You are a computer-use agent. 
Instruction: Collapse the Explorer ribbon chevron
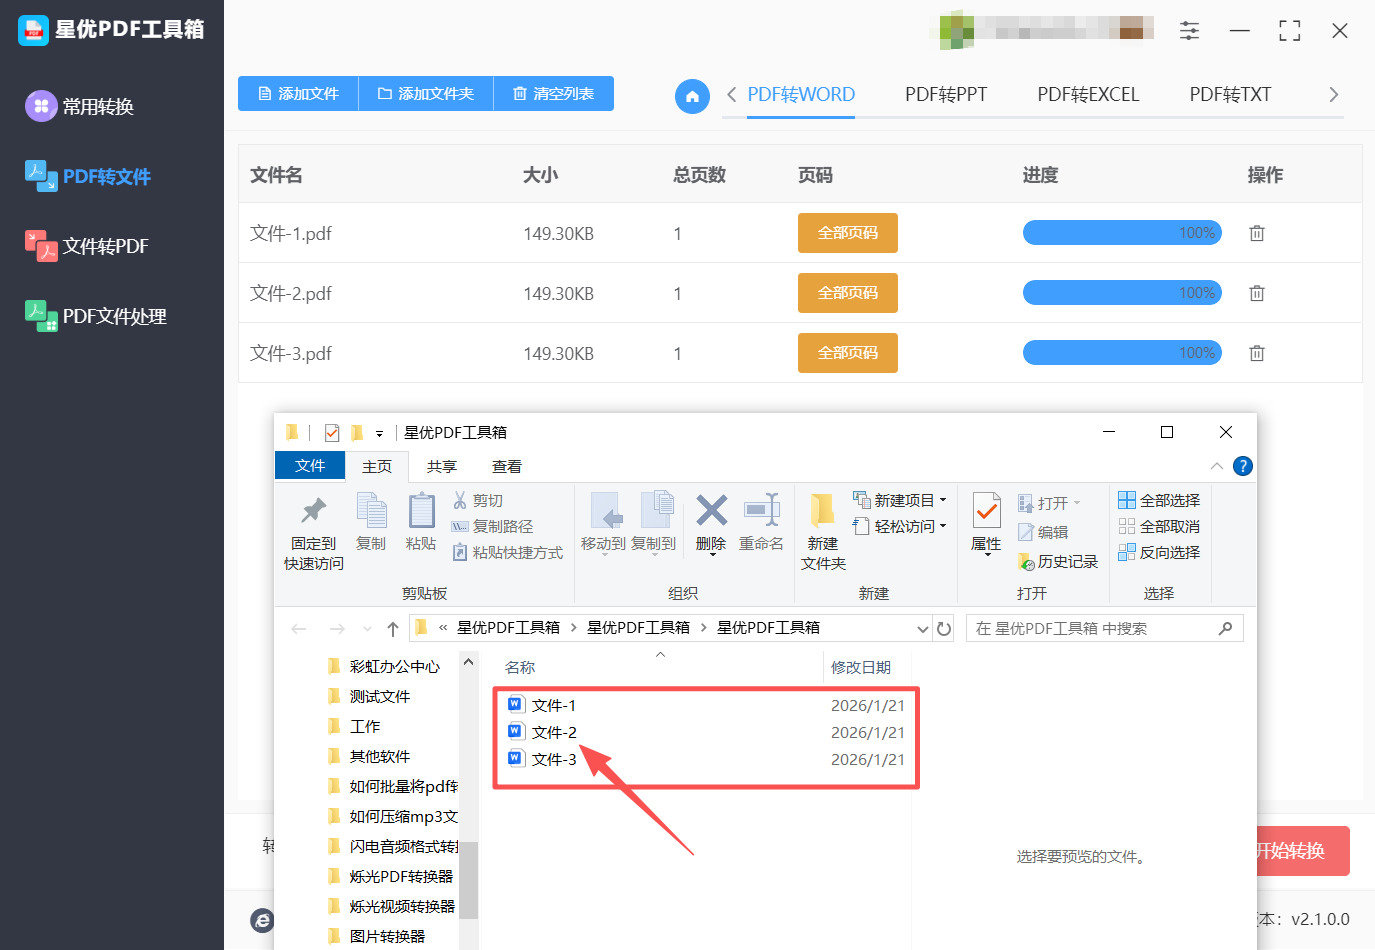click(x=1216, y=466)
